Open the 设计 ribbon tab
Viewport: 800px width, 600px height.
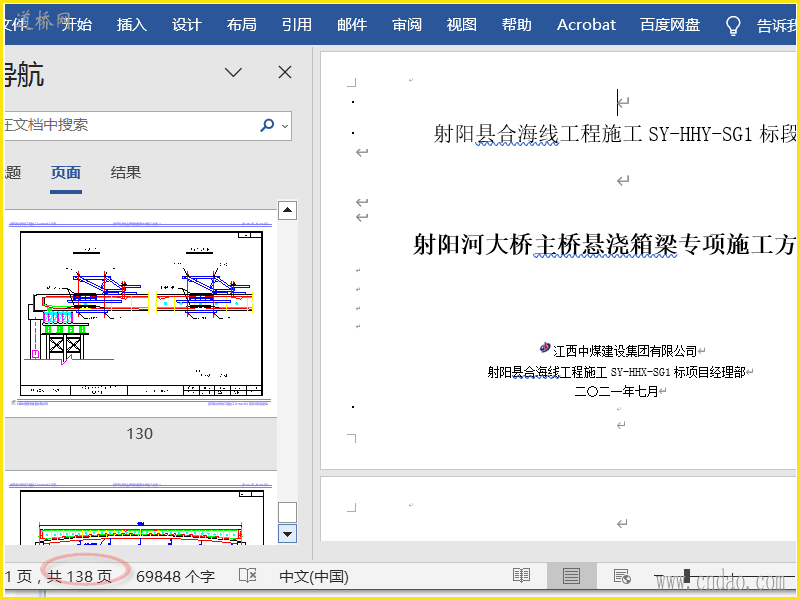pyautogui.click(x=187, y=24)
